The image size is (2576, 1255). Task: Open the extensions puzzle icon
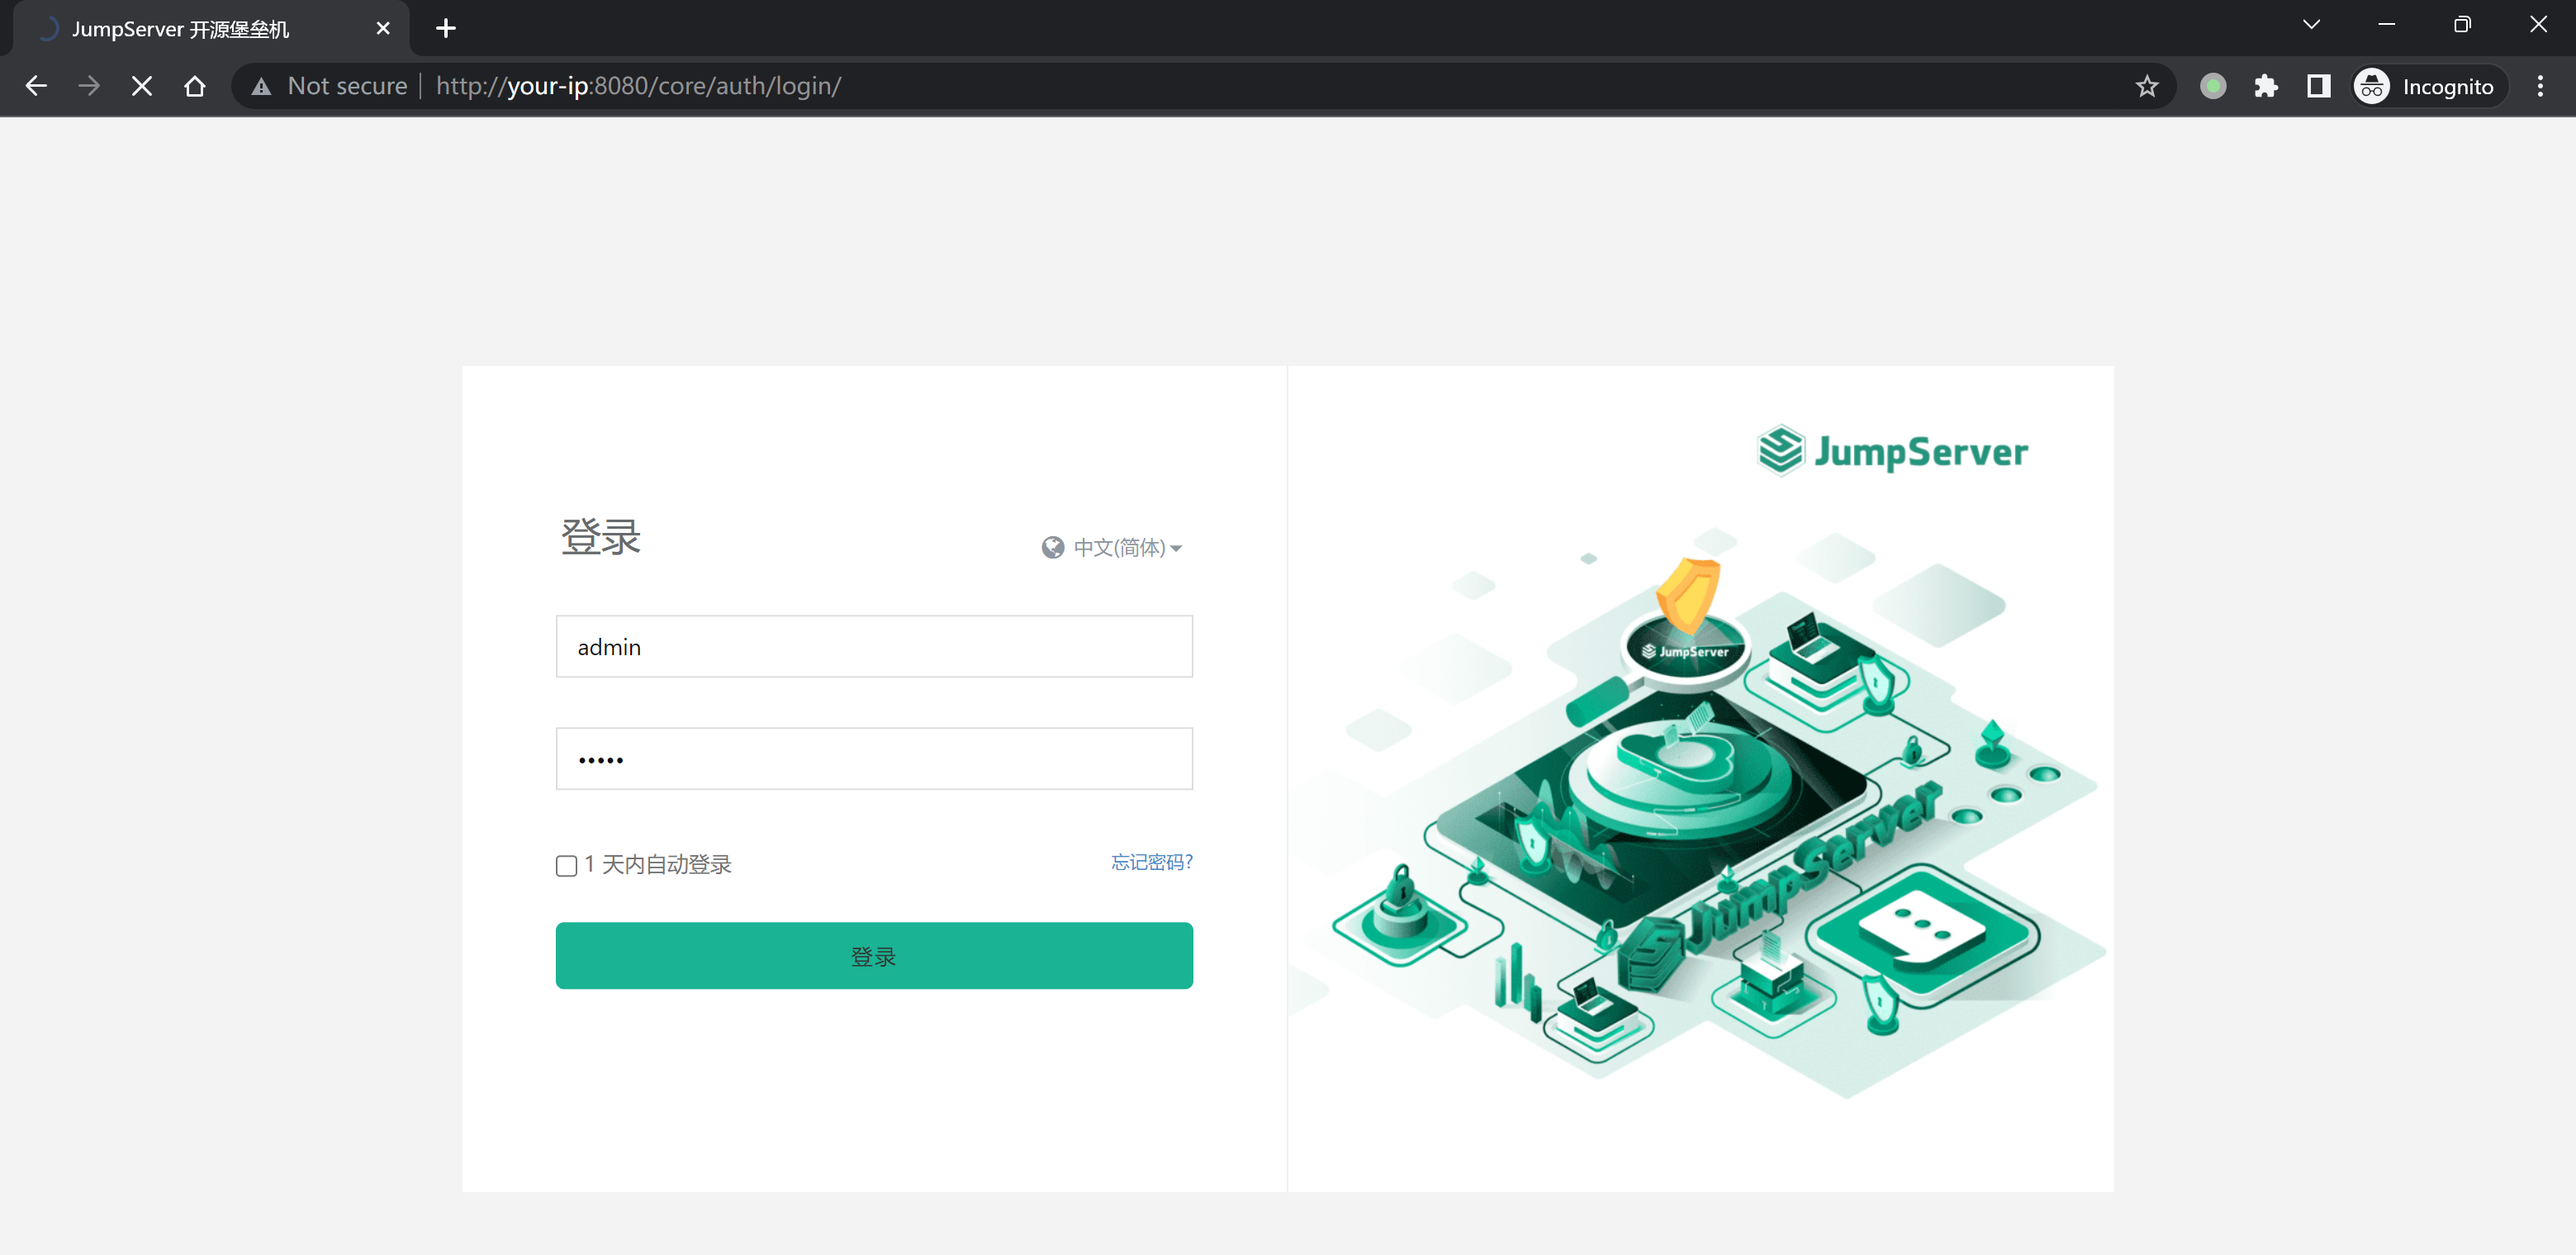click(x=2266, y=86)
